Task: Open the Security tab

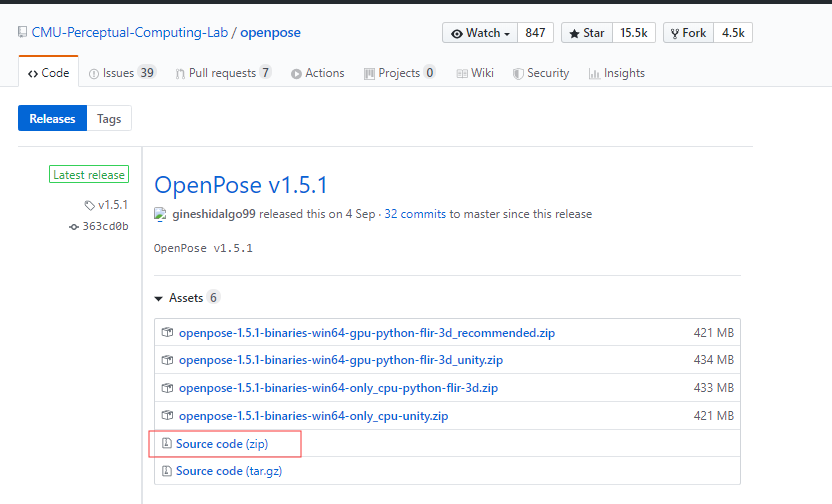Action: [x=541, y=73]
